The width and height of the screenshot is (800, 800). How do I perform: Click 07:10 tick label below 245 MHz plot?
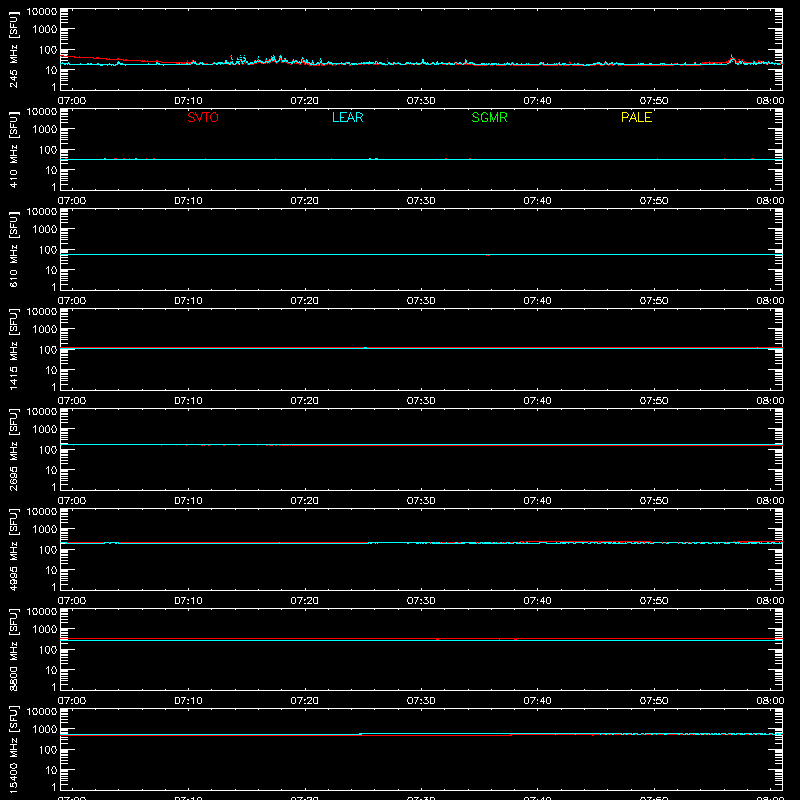coord(188,101)
